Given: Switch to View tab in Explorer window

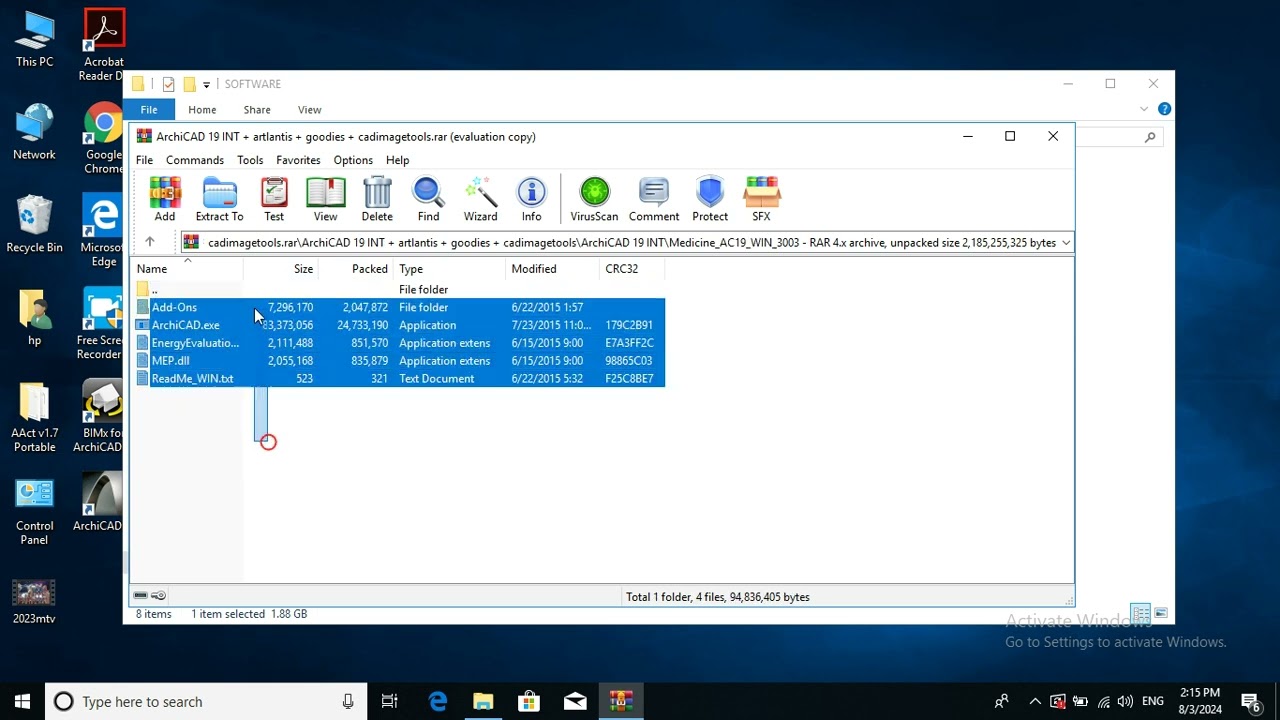Looking at the screenshot, I should click(x=310, y=110).
